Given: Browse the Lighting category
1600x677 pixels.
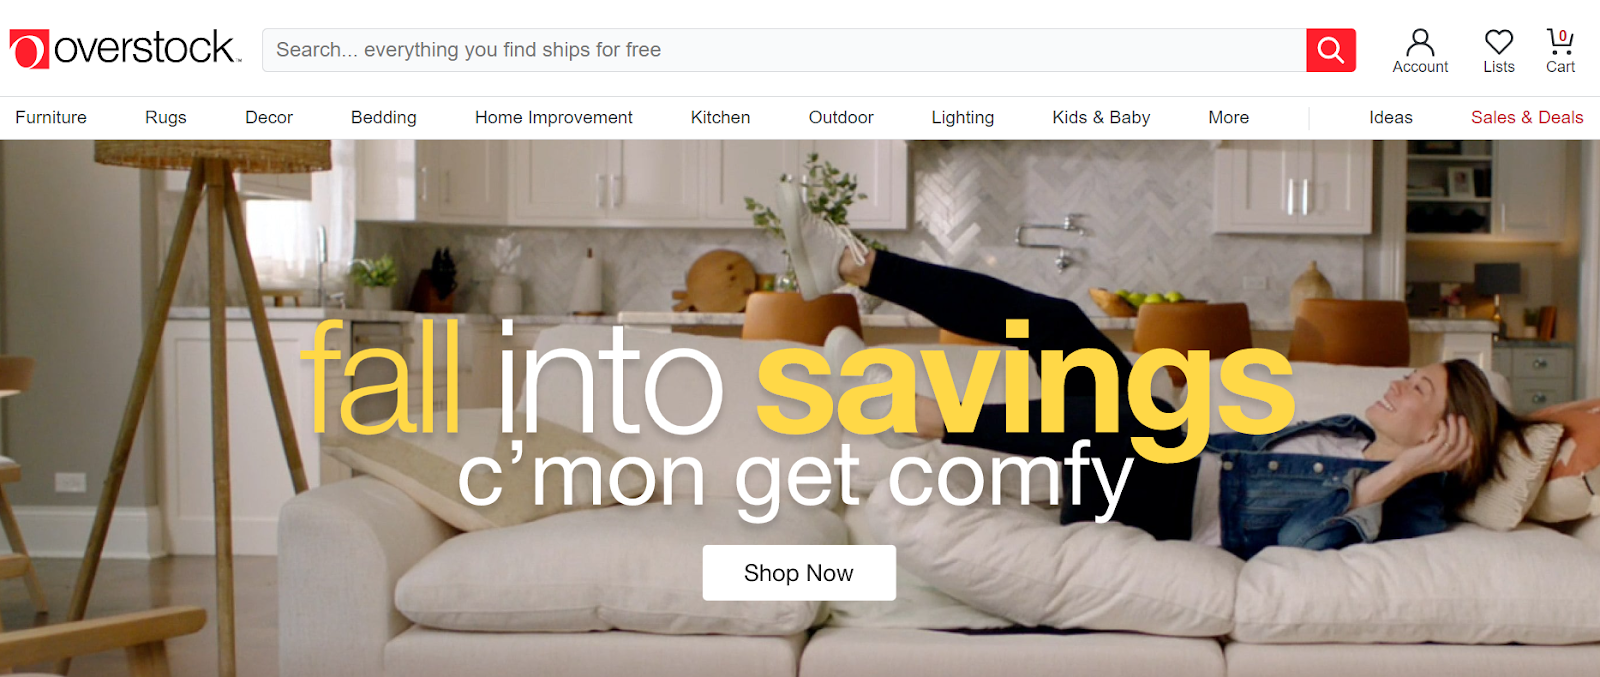Looking at the screenshot, I should [963, 118].
